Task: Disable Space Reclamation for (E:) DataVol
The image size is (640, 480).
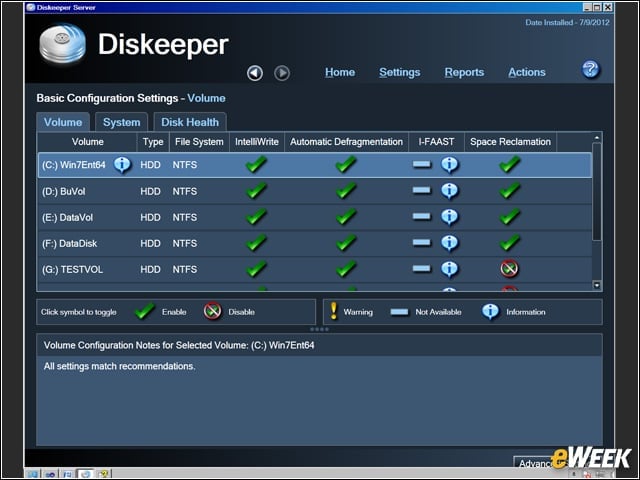Action: click(510, 216)
